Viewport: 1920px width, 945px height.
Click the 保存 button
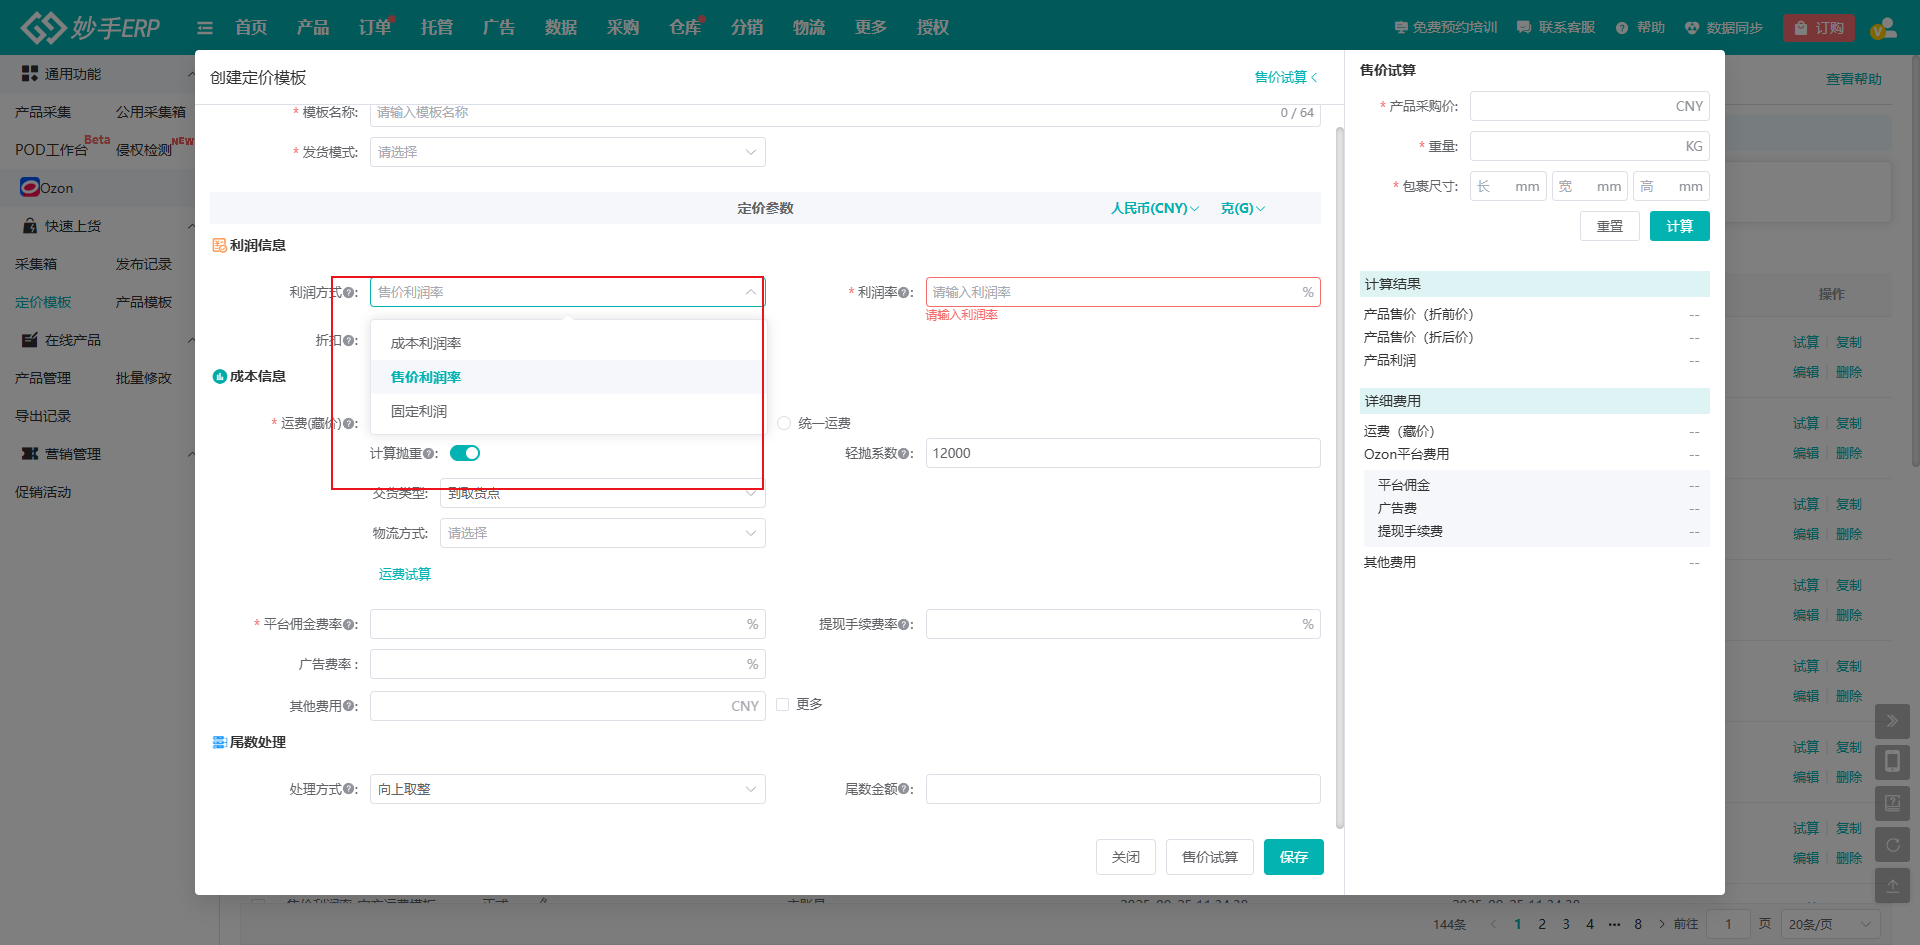(x=1293, y=857)
